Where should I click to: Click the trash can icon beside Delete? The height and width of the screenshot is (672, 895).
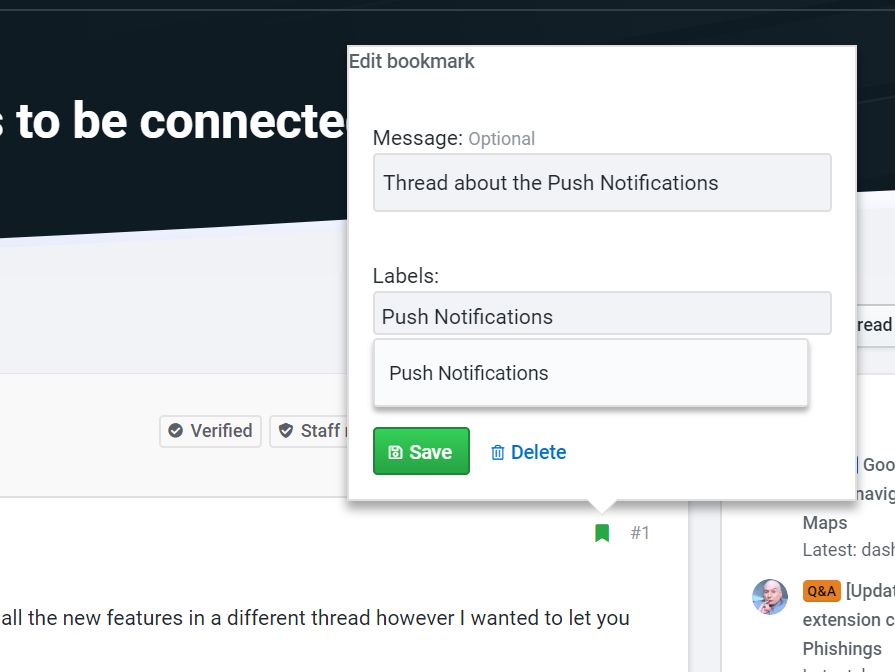497,453
